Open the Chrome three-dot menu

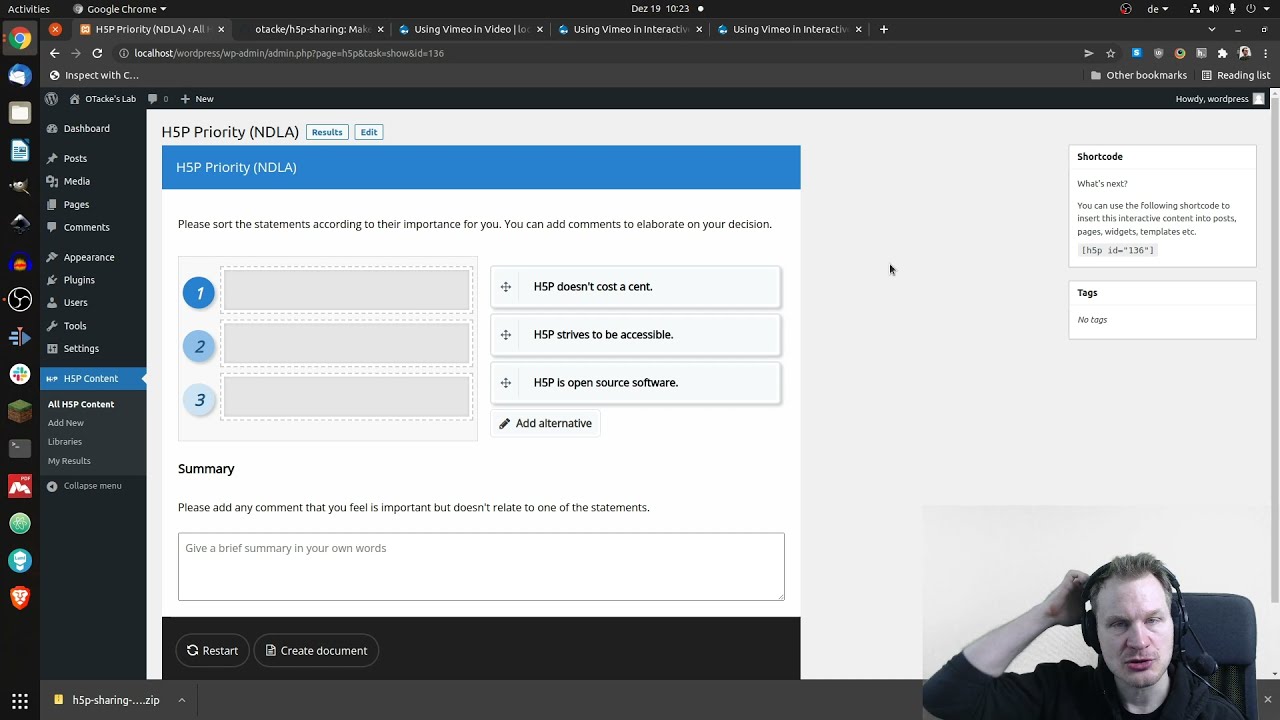[1266, 53]
